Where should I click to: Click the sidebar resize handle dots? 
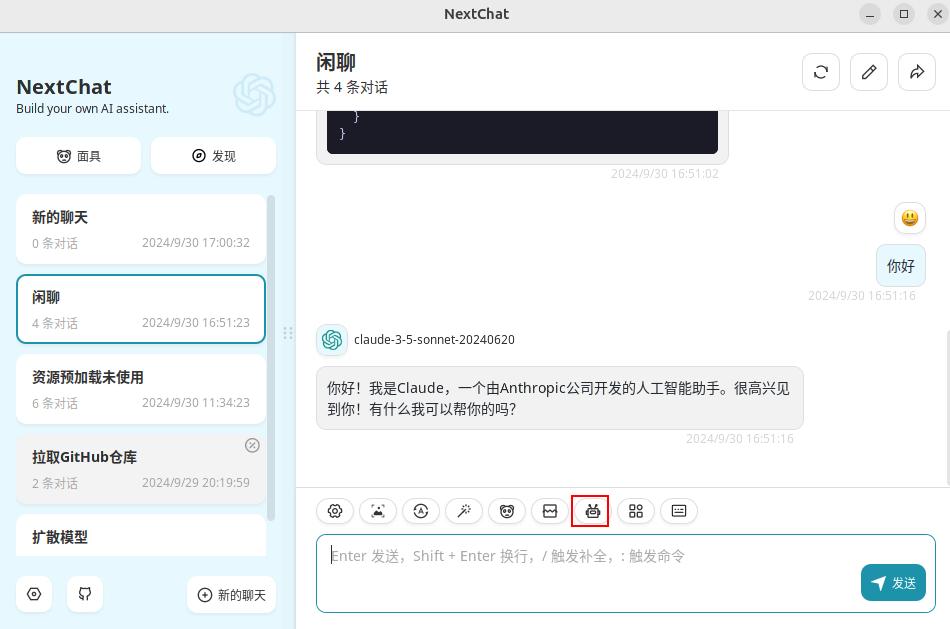[288, 333]
